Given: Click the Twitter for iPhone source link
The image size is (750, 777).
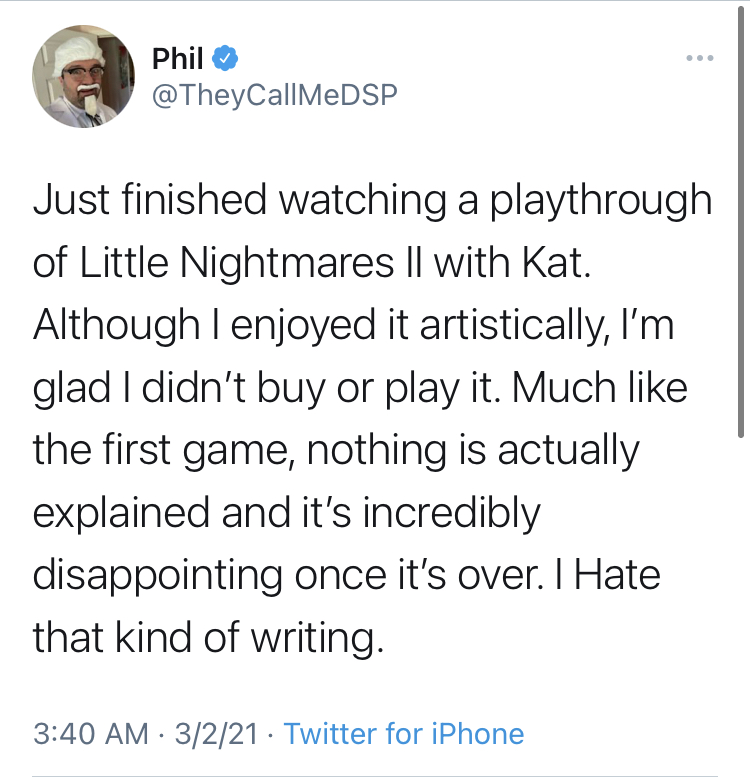Looking at the screenshot, I should coord(404,733).
